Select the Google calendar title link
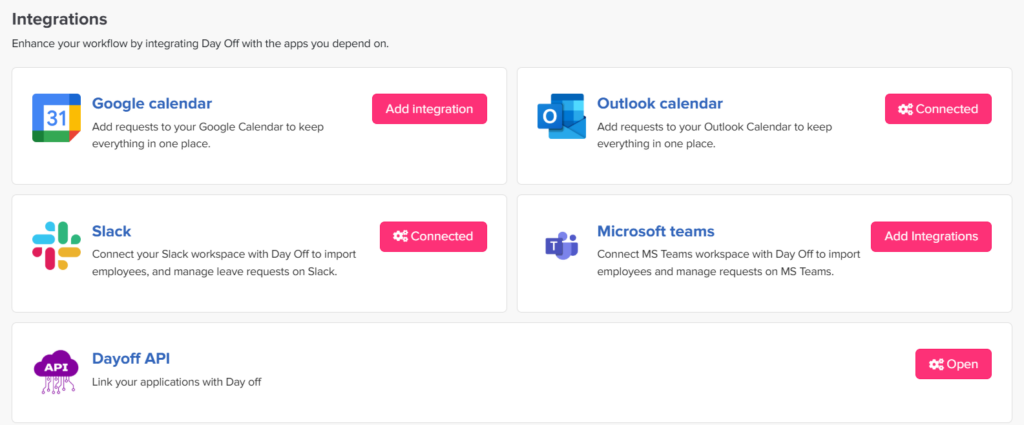The width and height of the screenshot is (1024, 425). (x=152, y=103)
